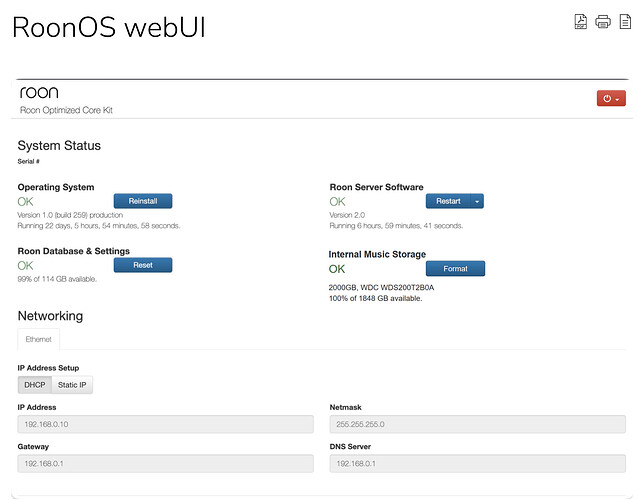The height and width of the screenshot is (500, 641).
Task: Open the plain document page icon
Action: point(625,21)
